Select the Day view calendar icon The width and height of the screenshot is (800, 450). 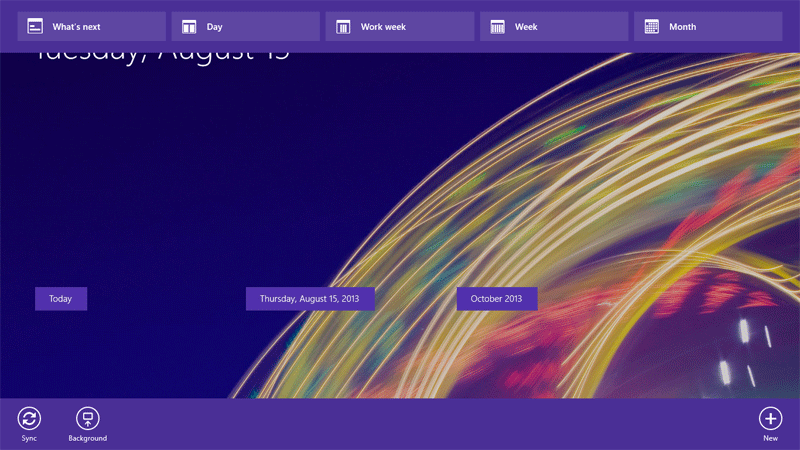(x=189, y=27)
